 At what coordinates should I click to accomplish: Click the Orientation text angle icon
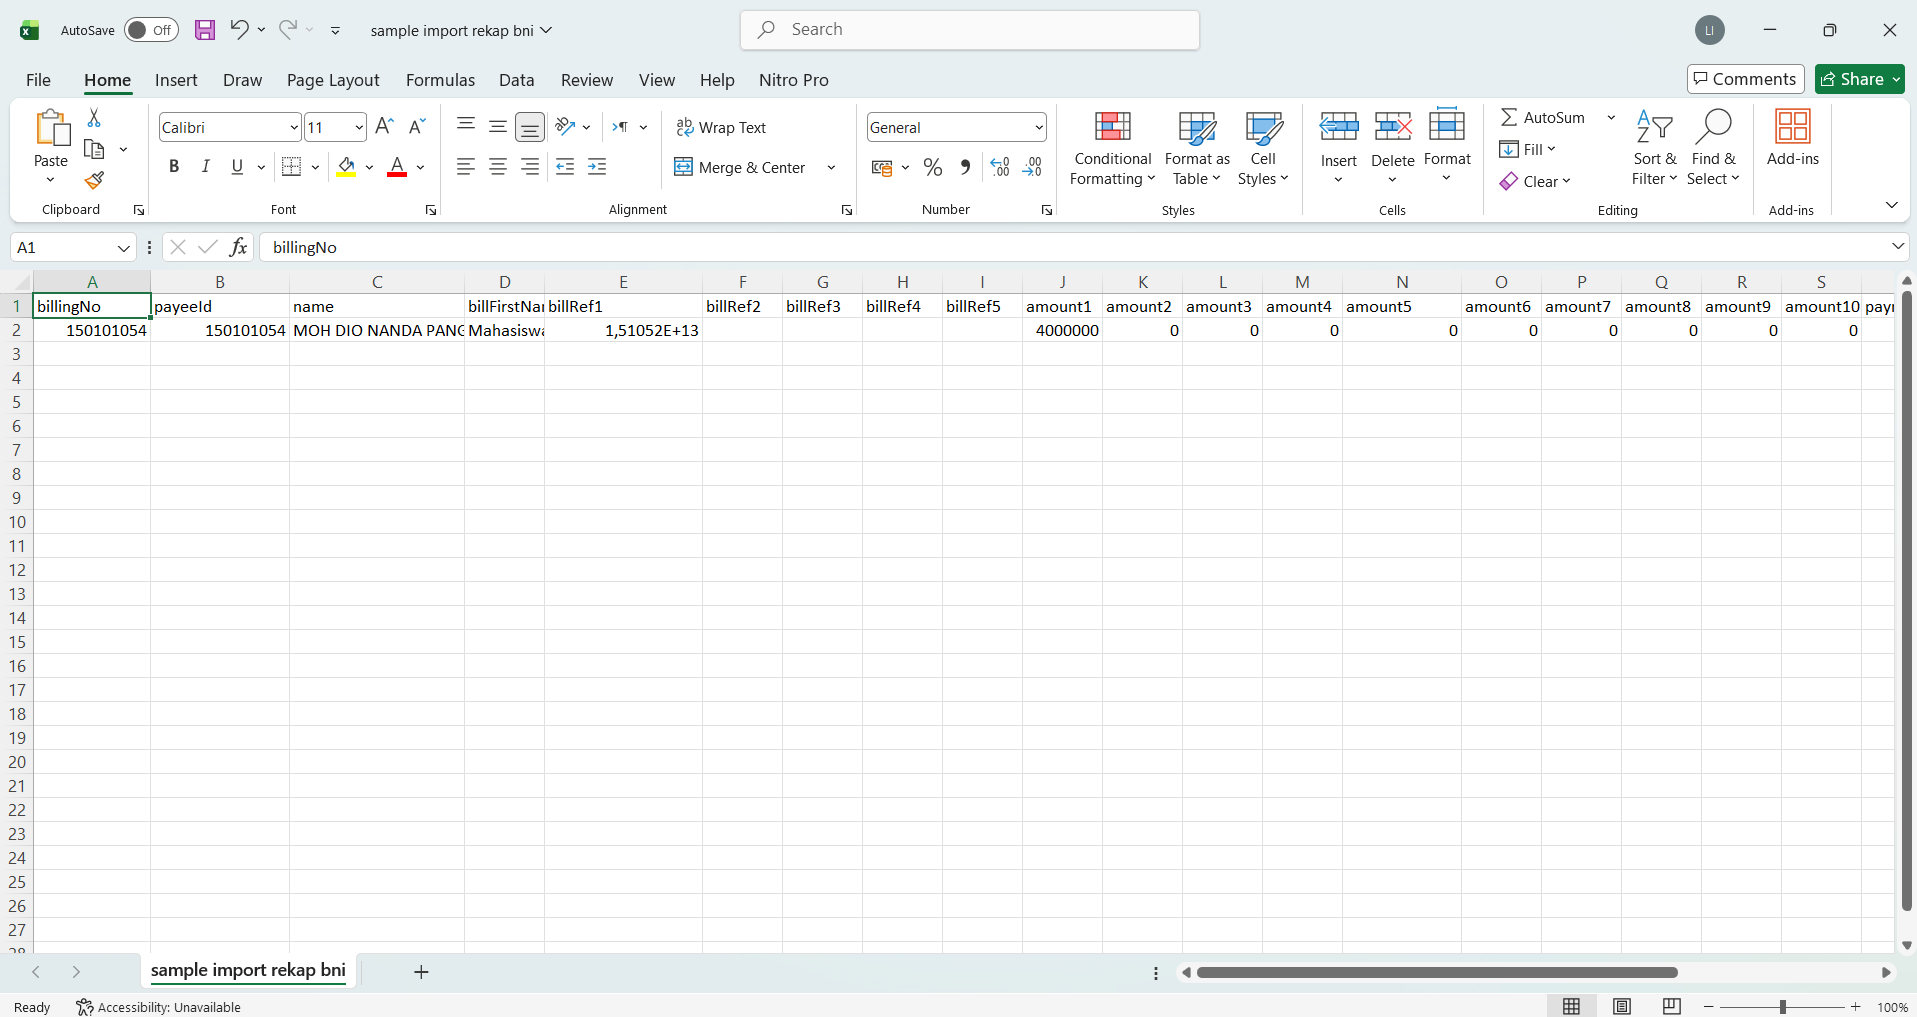point(566,126)
